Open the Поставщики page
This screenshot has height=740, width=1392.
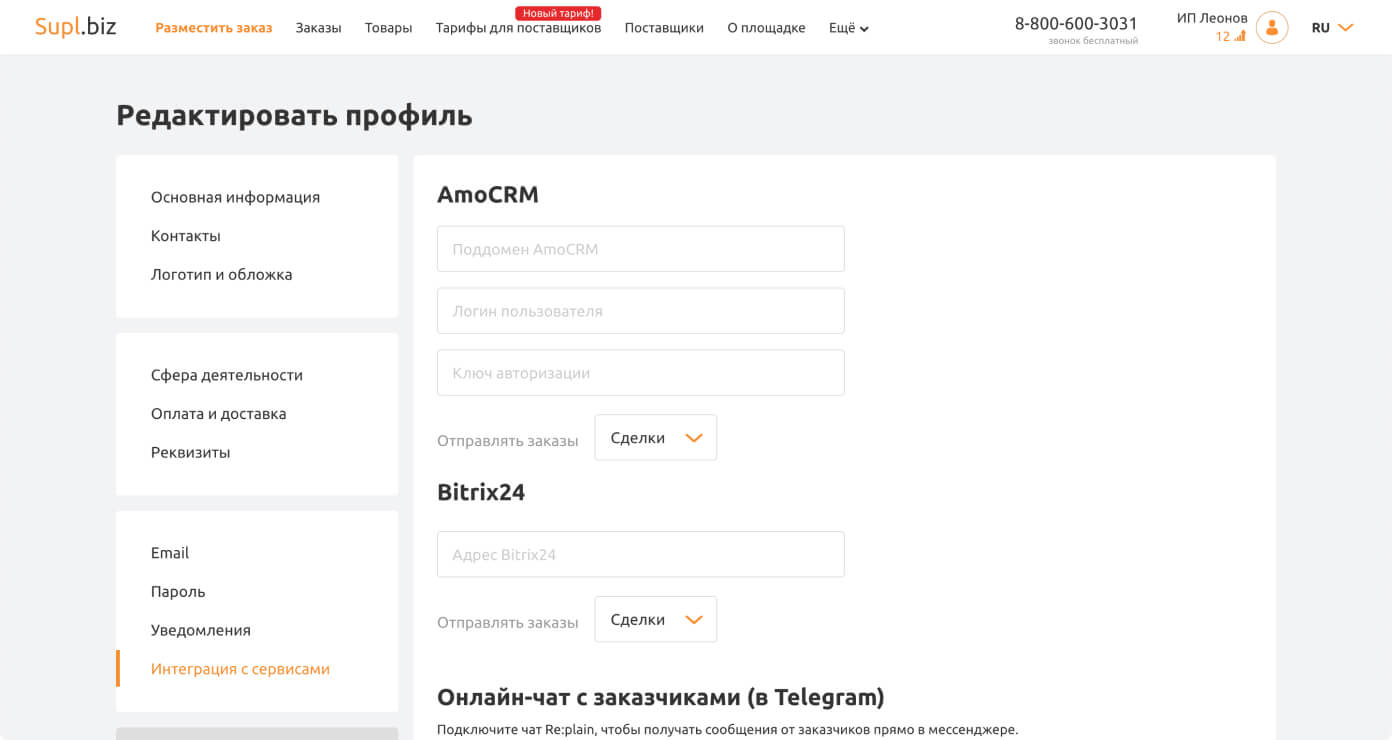tap(664, 28)
